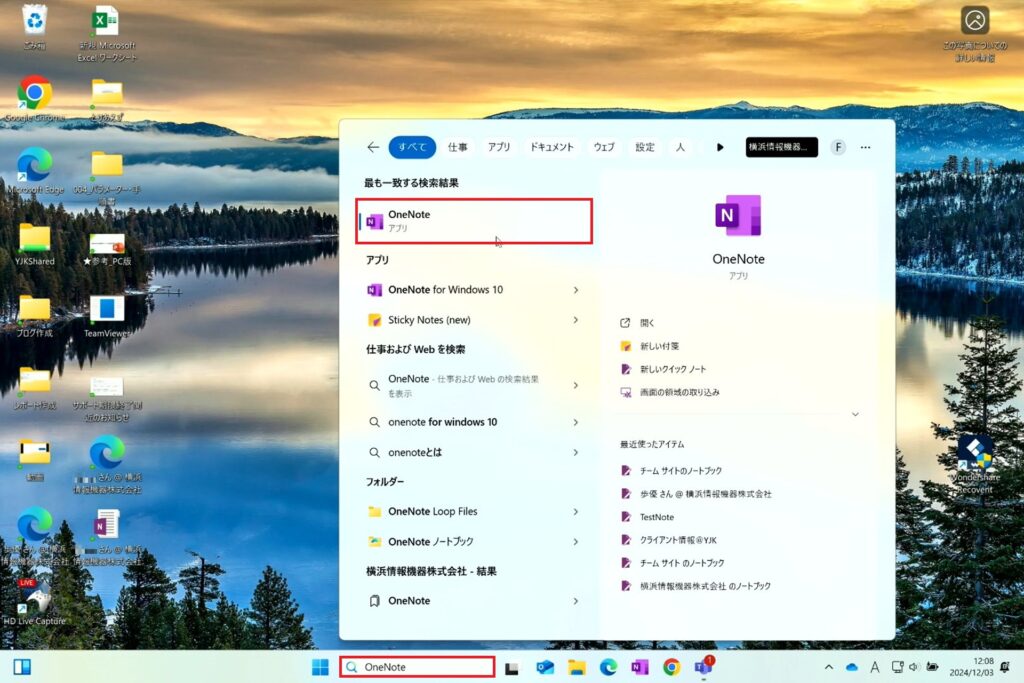Expand the OneNote for Windows 10 result chevron
This screenshot has height=683, width=1024.
click(575, 290)
